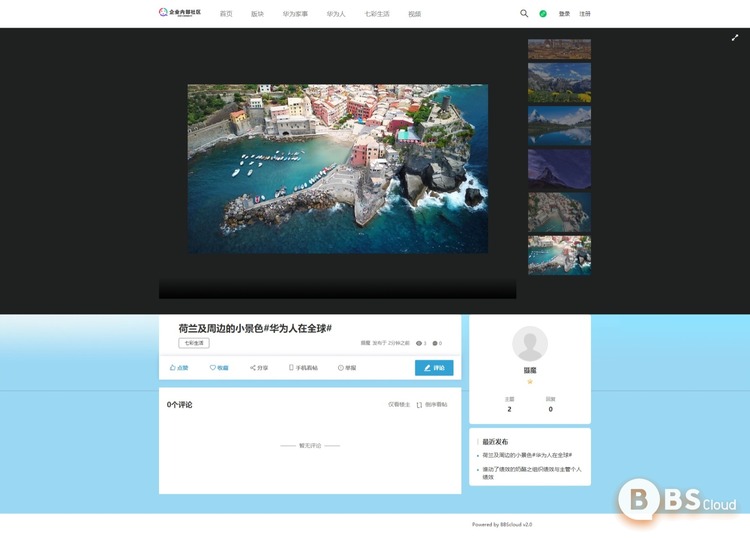The height and width of the screenshot is (538, 750).
Task: Click the 最近发布 recent posts heading
Action: (495, 441)
